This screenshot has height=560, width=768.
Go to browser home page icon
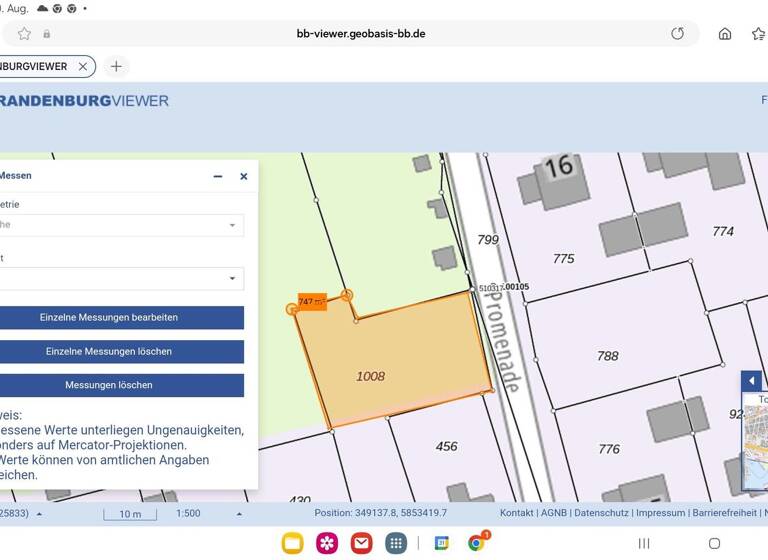[x=725, y=33]
